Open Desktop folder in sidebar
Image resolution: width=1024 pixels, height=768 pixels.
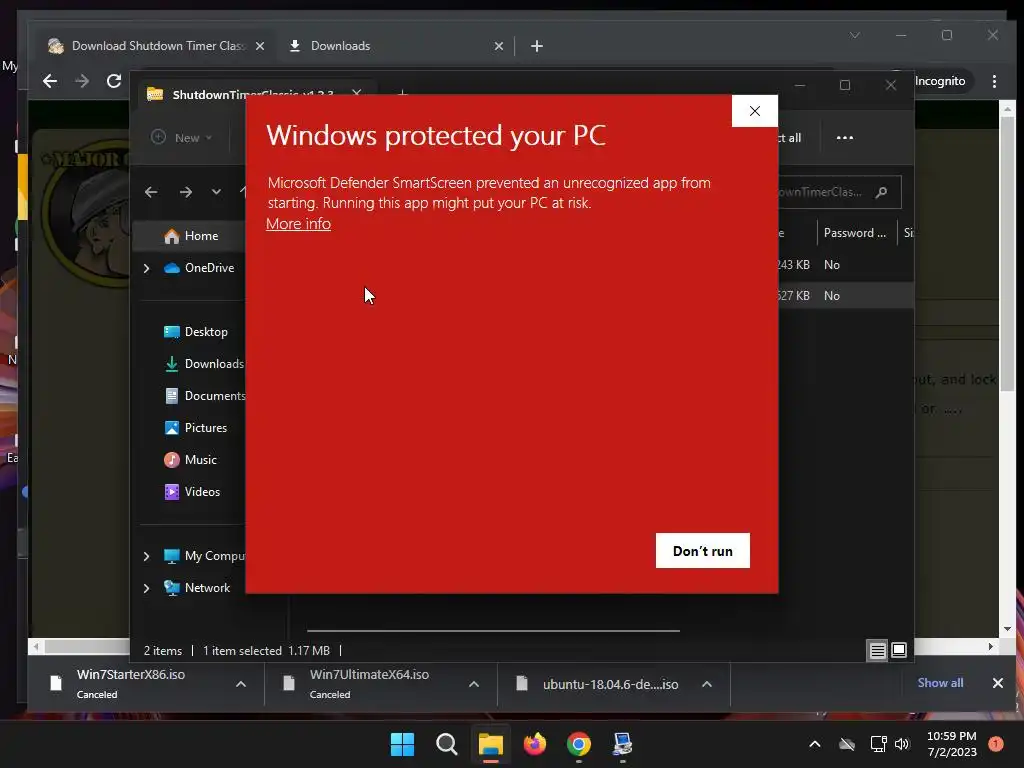click(196, 332)
